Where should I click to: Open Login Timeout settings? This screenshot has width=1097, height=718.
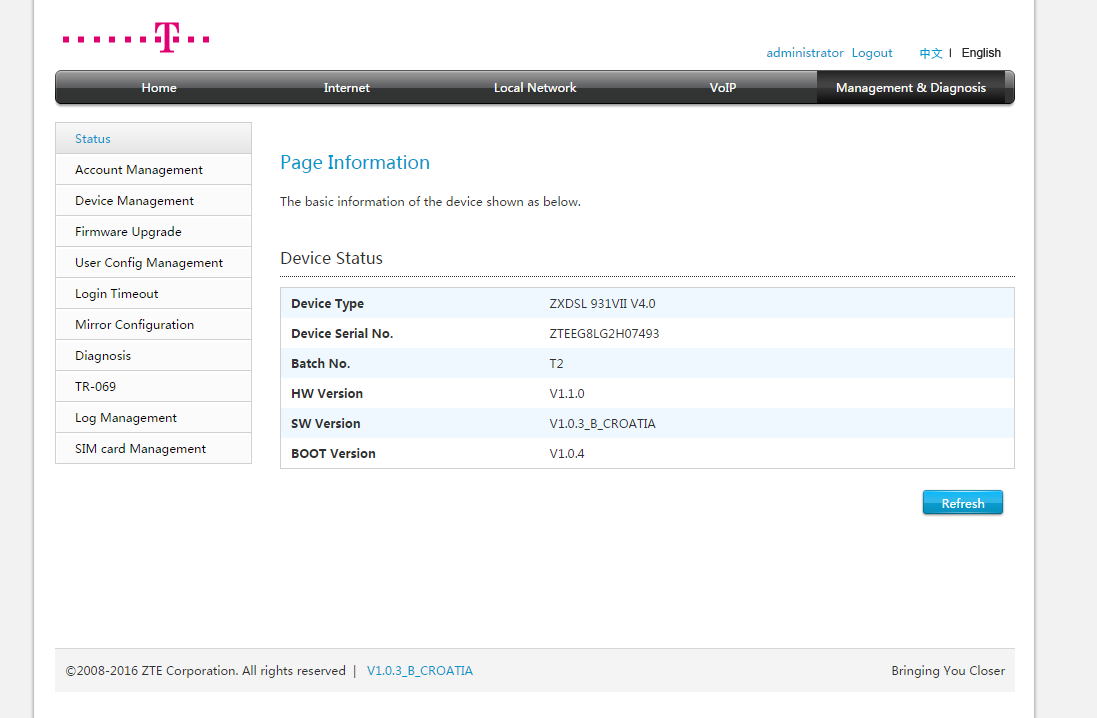pos(116,294)
